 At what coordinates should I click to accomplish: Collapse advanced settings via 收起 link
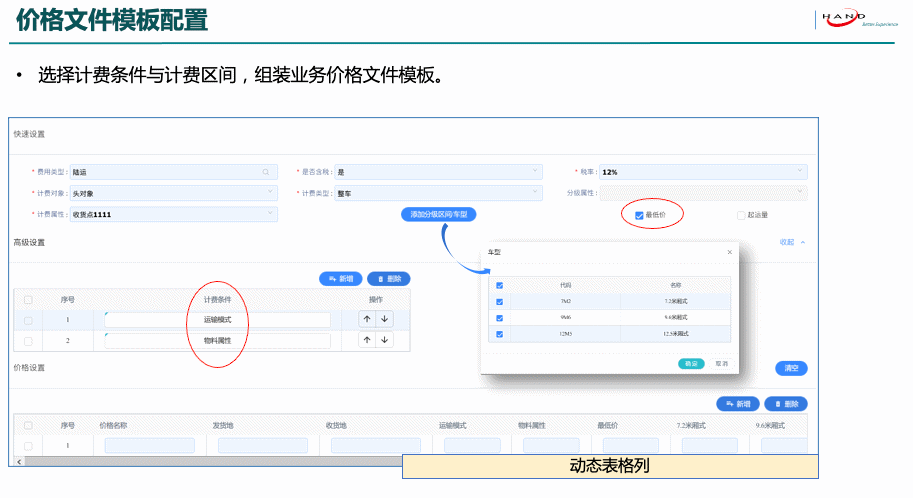(x=791, y=242)
